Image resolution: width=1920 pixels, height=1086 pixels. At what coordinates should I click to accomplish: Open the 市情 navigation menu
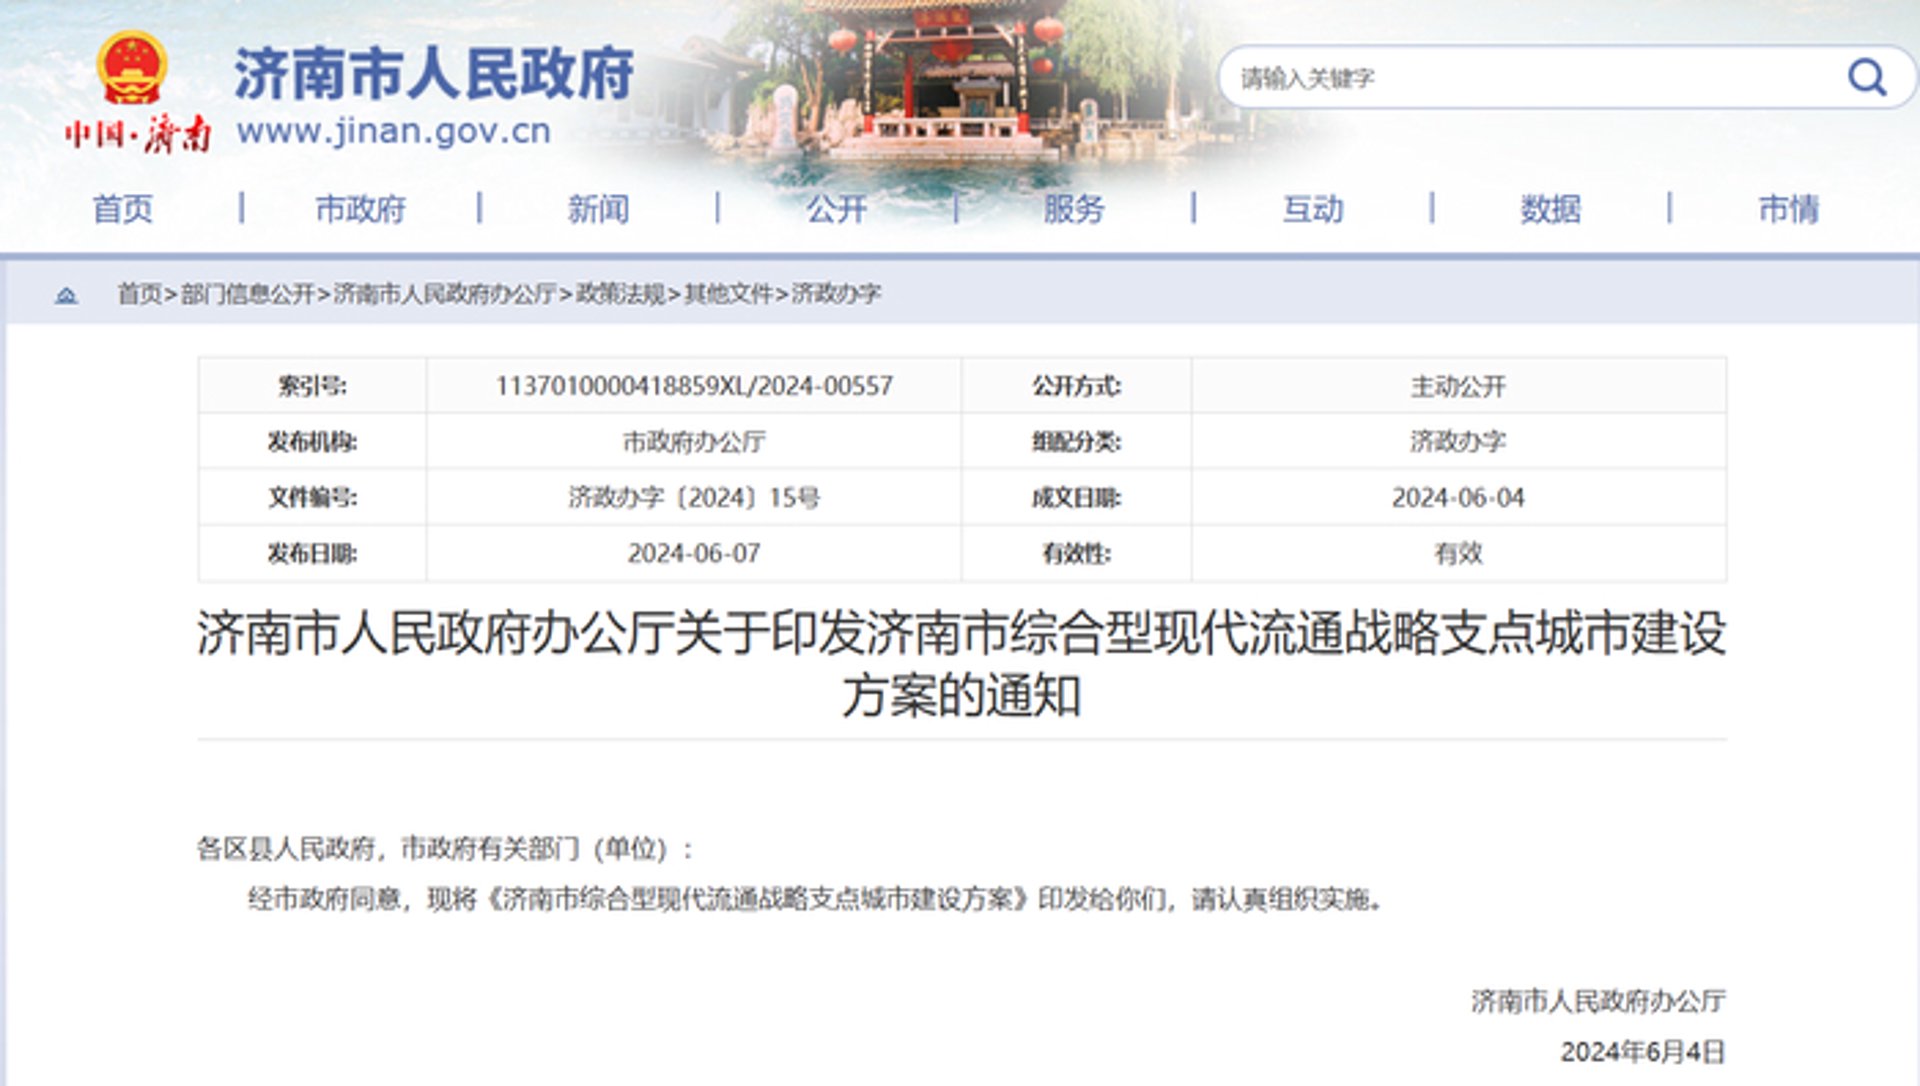coord(1789,209)
